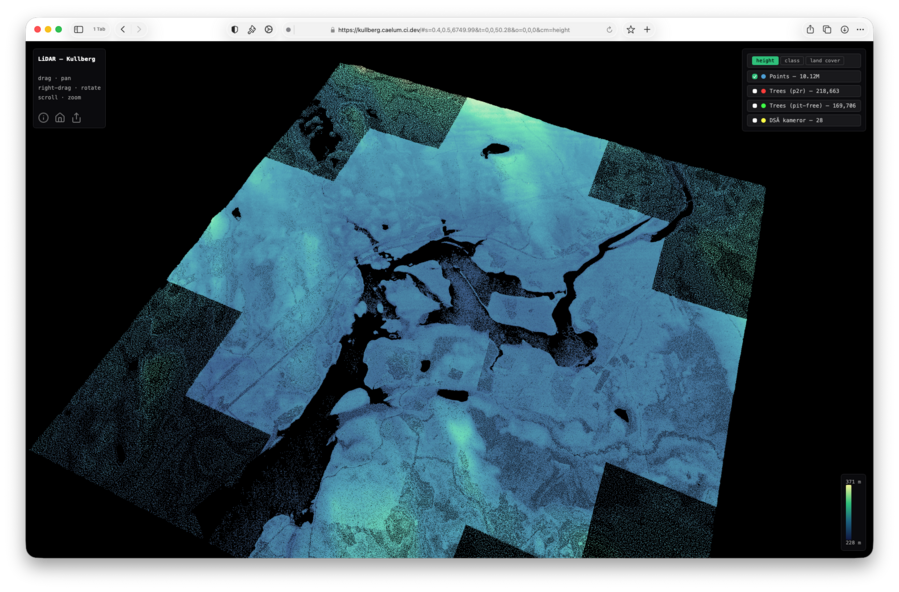
Task: Enable the Trees (p2r) layer
Action: 755,91
